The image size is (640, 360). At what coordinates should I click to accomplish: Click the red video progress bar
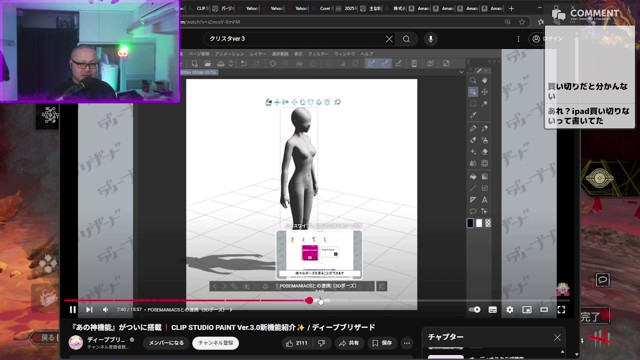pos(187,301)
